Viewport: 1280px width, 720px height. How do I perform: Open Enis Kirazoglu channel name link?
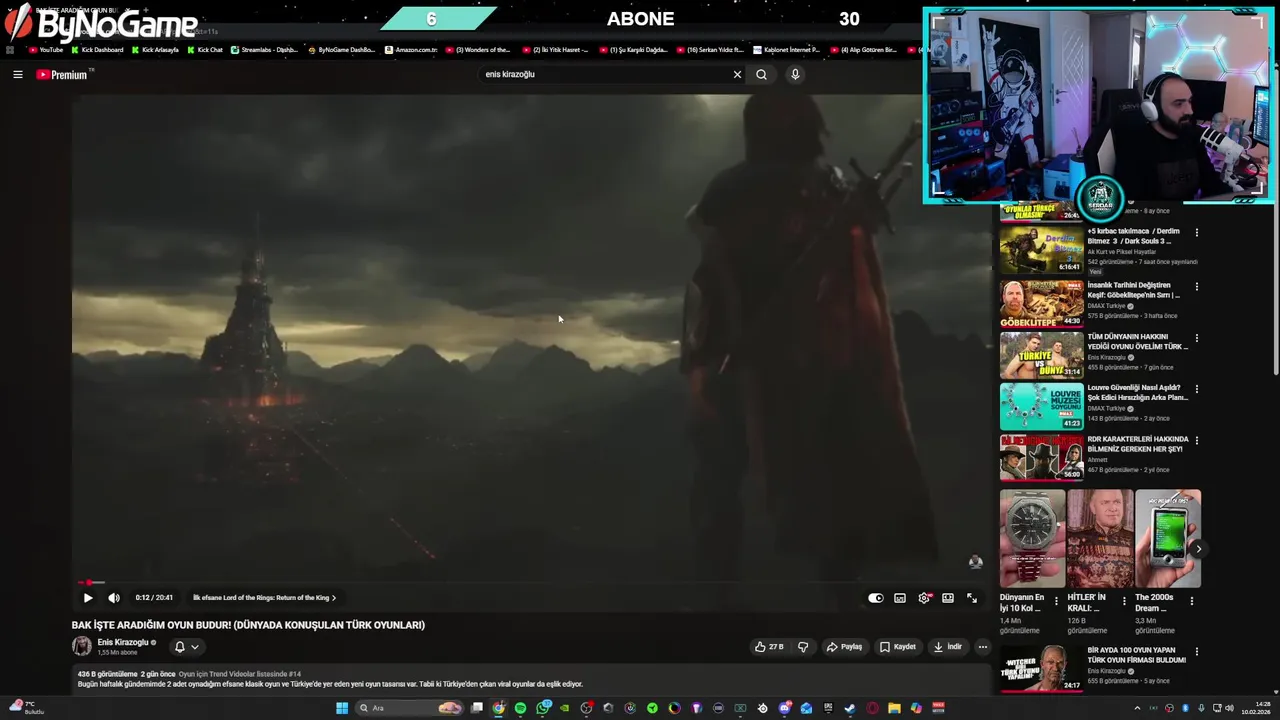point(123,643)
